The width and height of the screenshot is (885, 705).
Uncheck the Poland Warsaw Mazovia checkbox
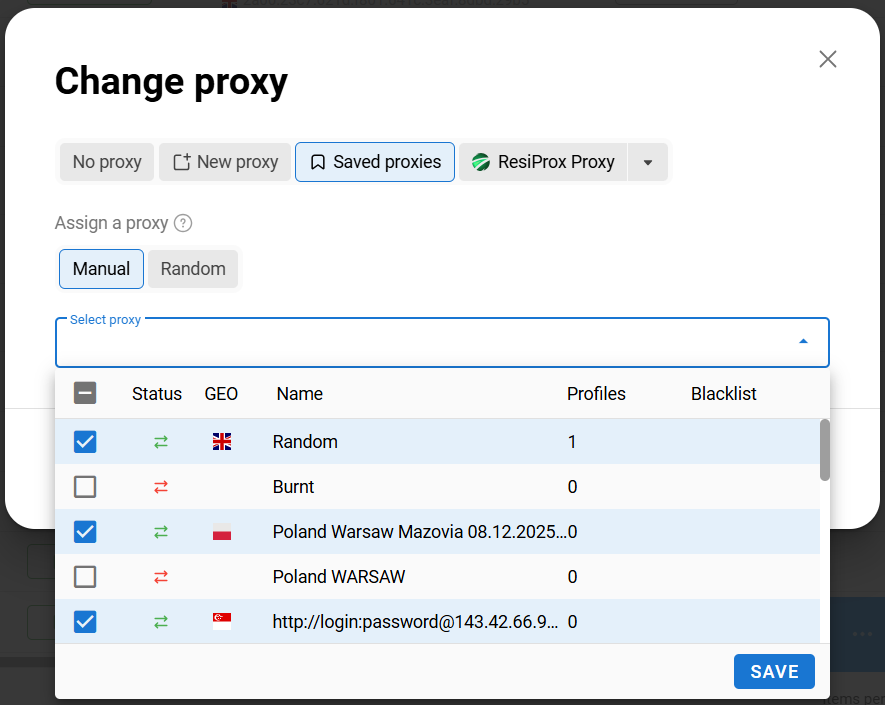(x=85, y=532)
